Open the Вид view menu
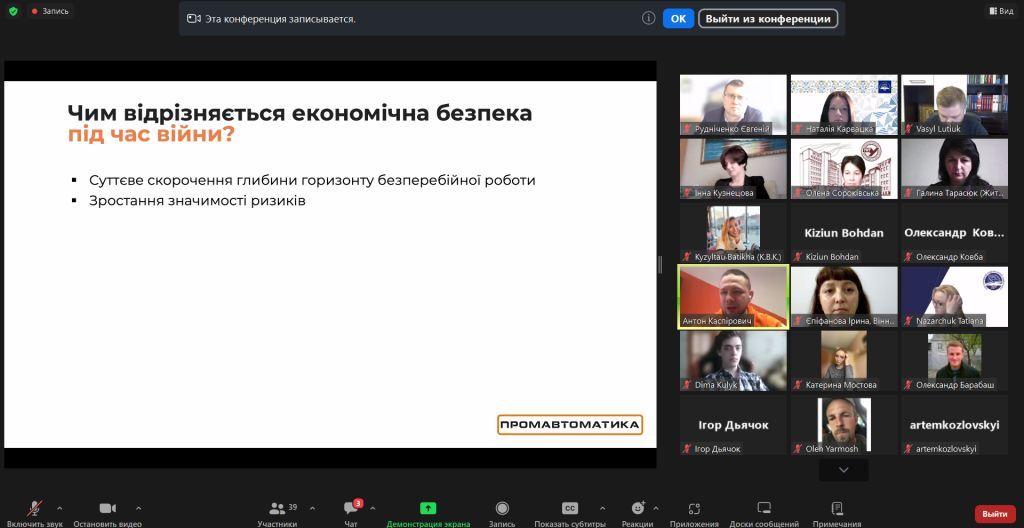 pyautogui.click(x=1002, y=11)
